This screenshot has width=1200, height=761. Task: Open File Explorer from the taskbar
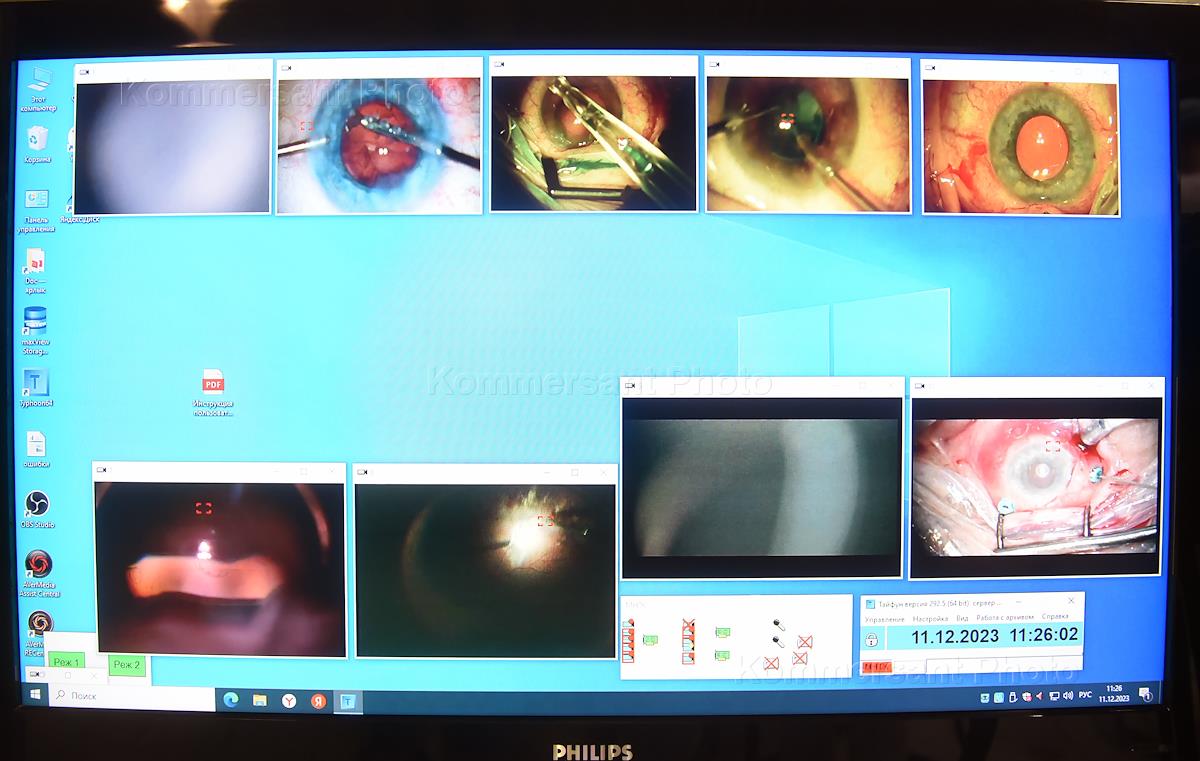[x=259, y=701]
